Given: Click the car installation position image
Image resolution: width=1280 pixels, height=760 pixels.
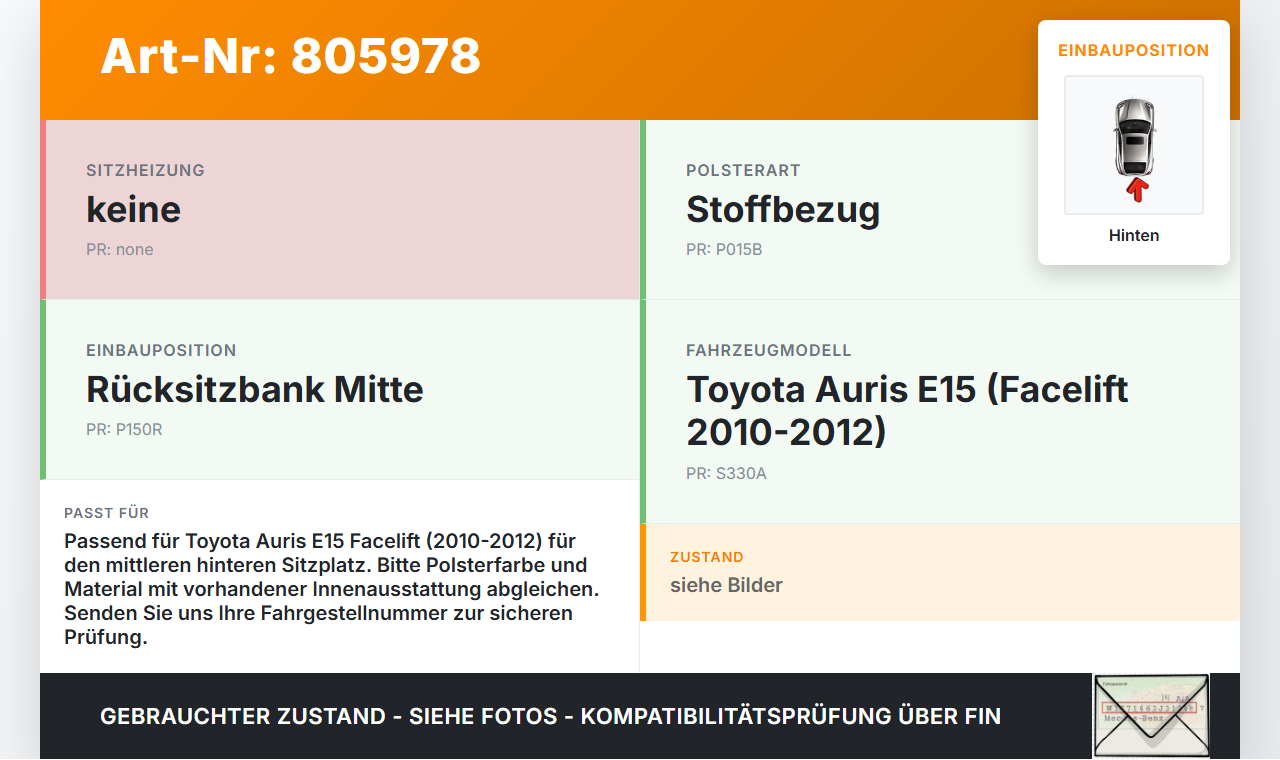Looking at the screenshot, I should coord(1134,145).
